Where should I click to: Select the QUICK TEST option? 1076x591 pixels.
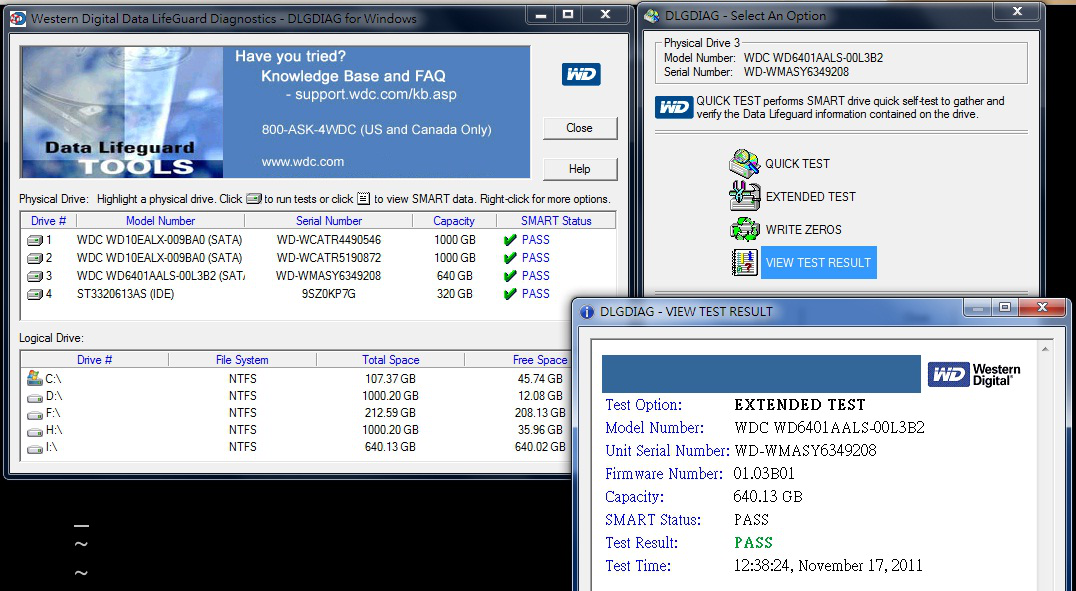pos(797,163)
